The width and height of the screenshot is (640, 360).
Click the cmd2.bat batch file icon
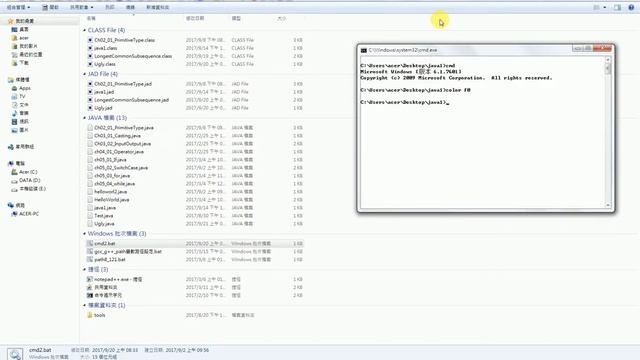[90, 243]
